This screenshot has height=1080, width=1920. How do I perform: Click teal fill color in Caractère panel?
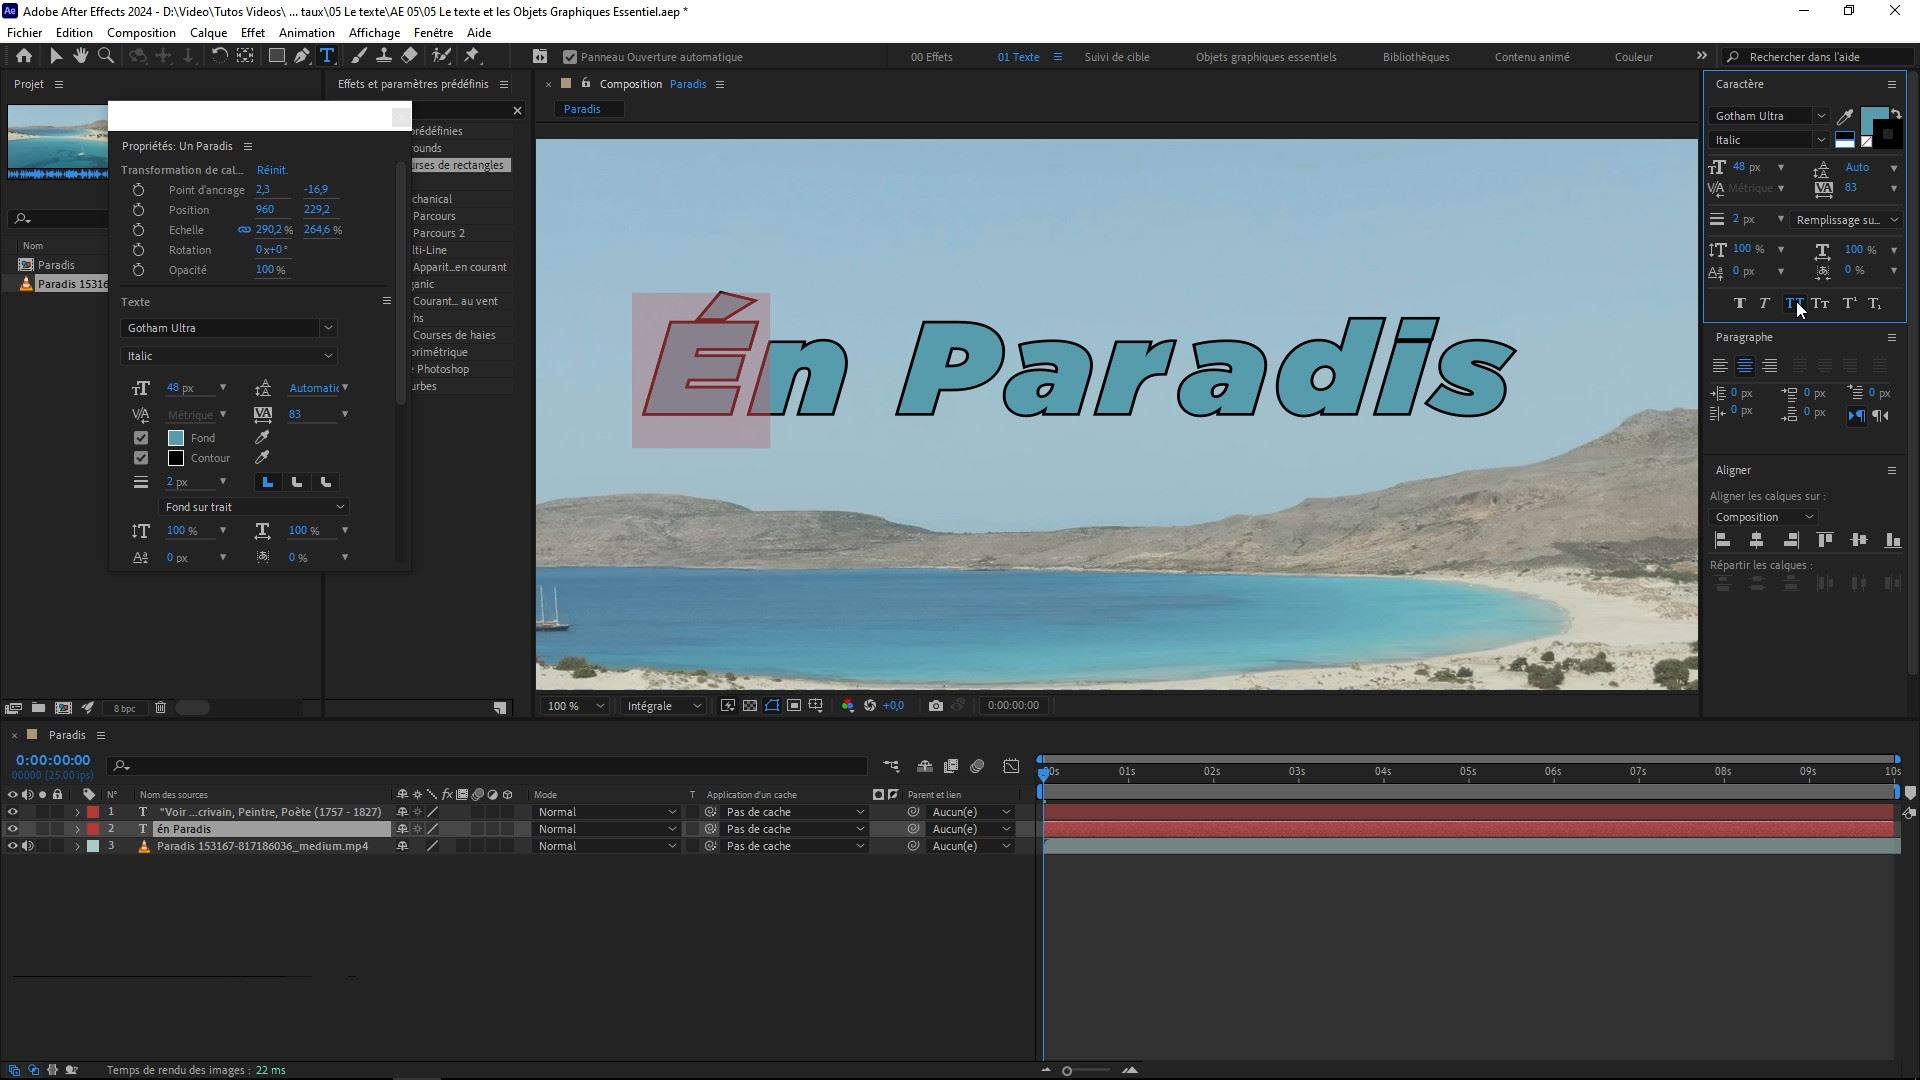[1872, 118]
